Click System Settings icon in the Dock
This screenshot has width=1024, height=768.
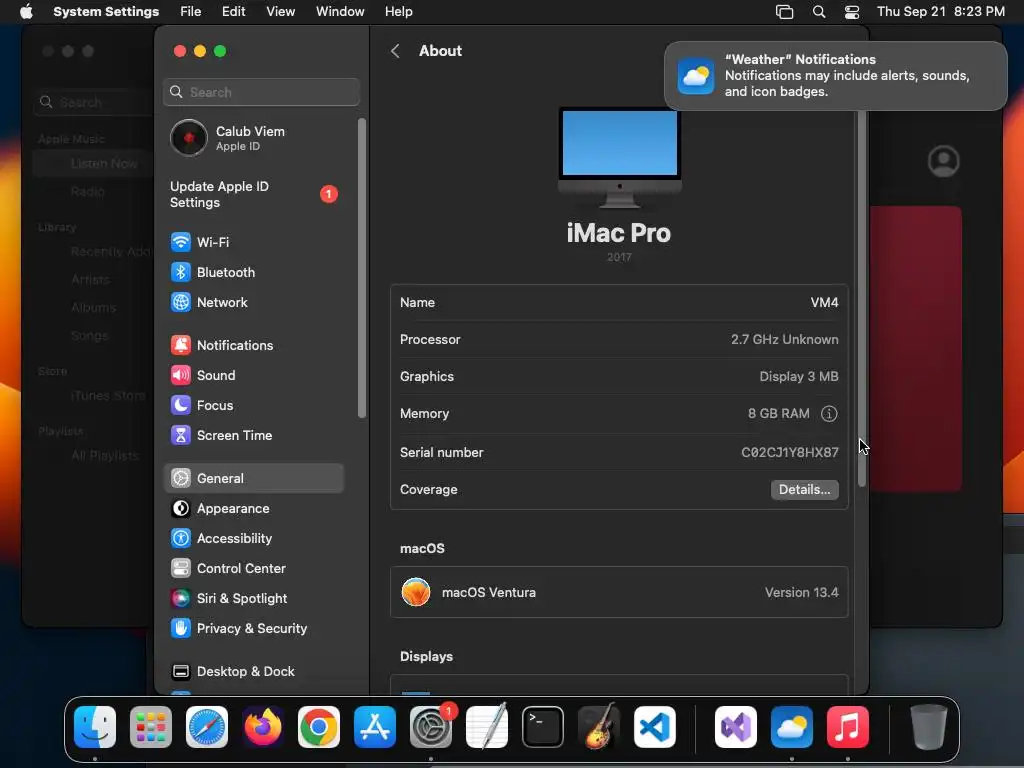pyautogui.click(x=431, y=727)
